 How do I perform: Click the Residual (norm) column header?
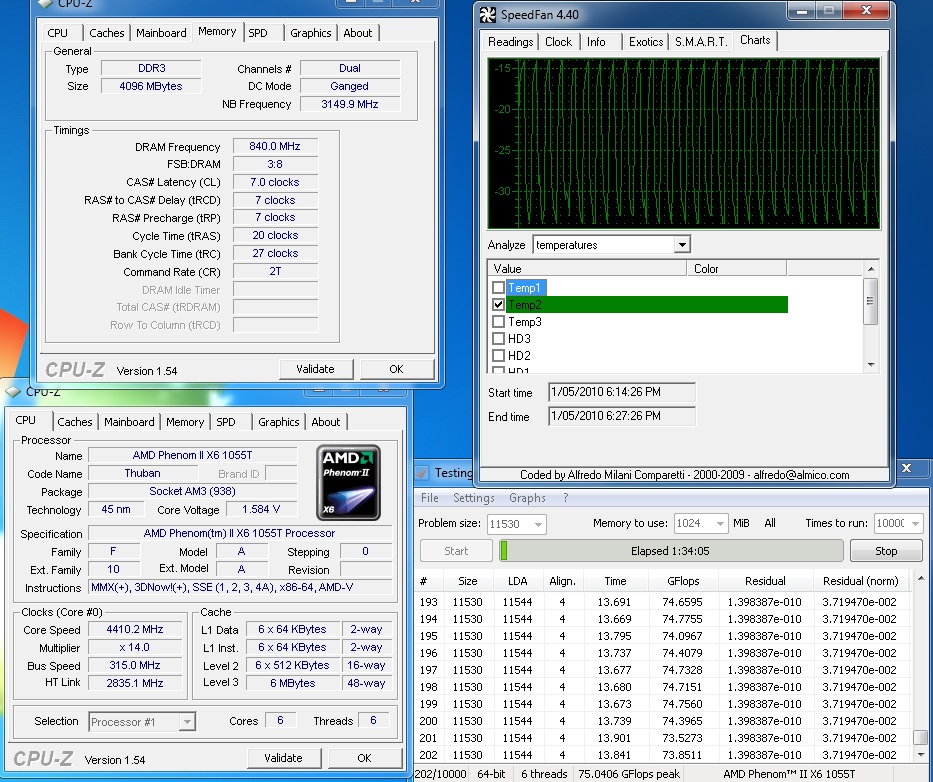[x=860, y=581]
